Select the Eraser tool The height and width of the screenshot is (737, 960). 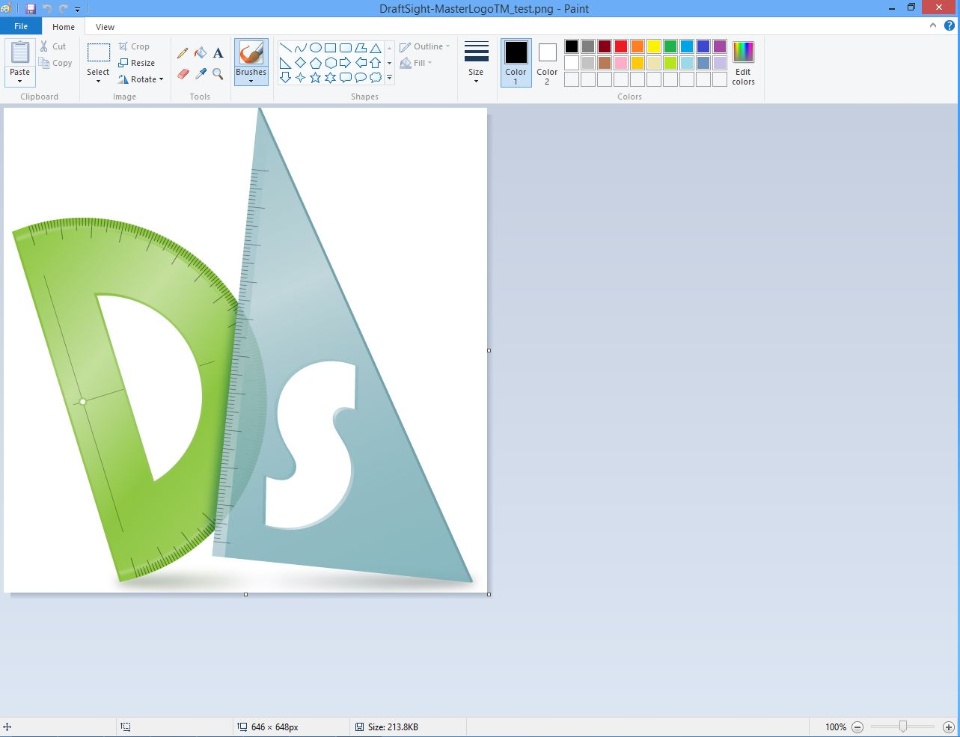coord(182,74)
